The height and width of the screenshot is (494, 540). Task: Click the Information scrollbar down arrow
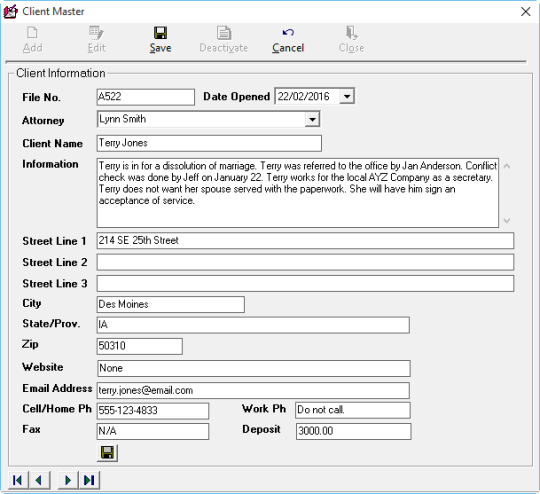(507, 220)
